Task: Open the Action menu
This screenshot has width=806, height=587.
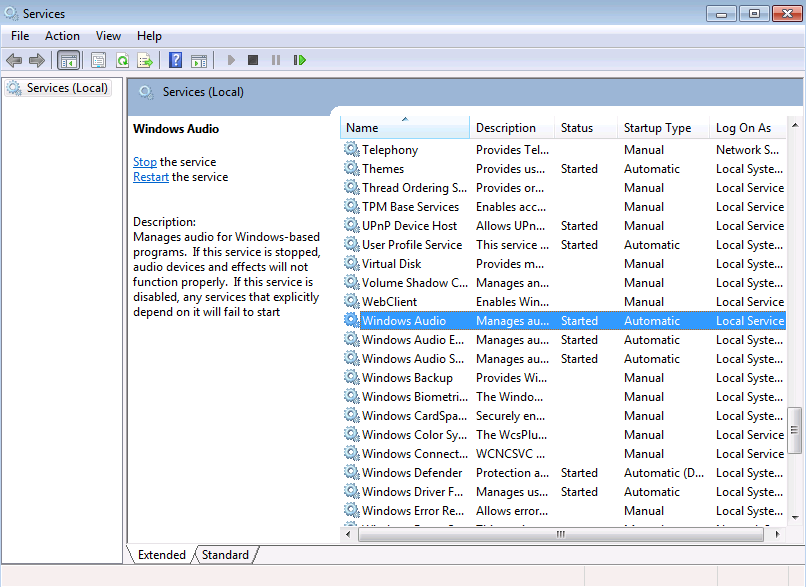Action: (x=62, y=36)
